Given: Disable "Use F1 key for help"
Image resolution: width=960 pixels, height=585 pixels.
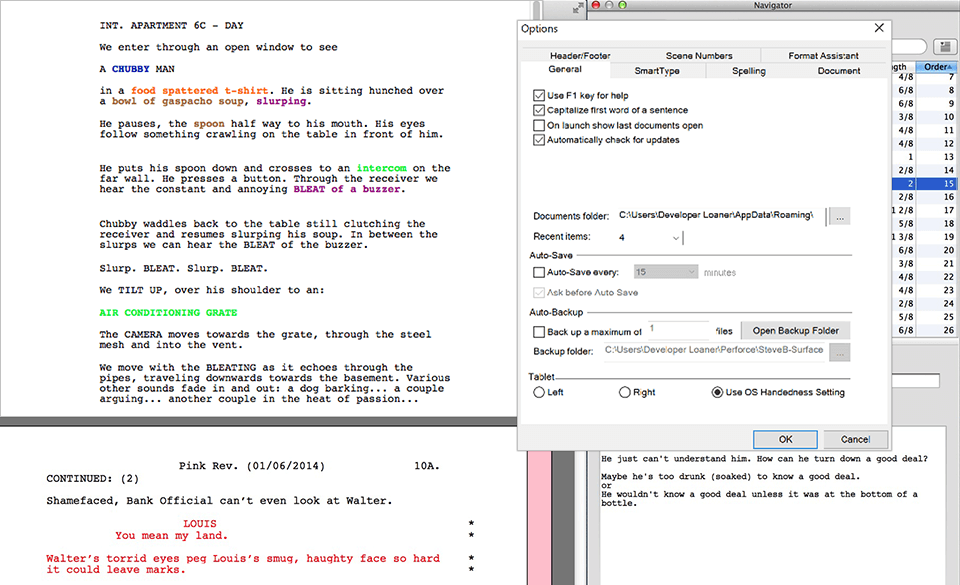Looking at the screenshot, I should 538,96.
